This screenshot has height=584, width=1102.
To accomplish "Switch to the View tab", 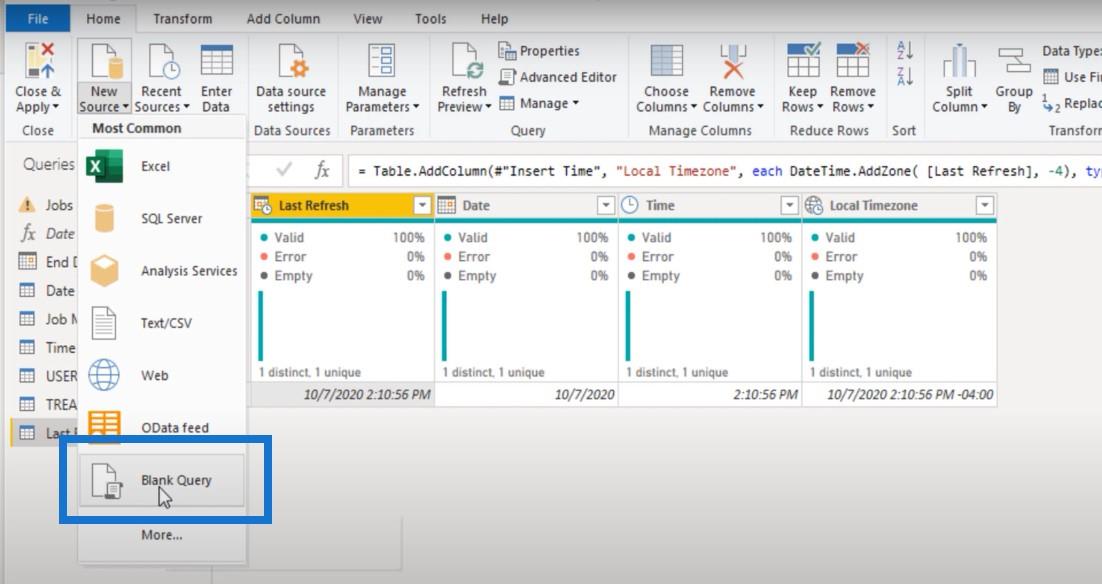I will [x=368, y=19].
